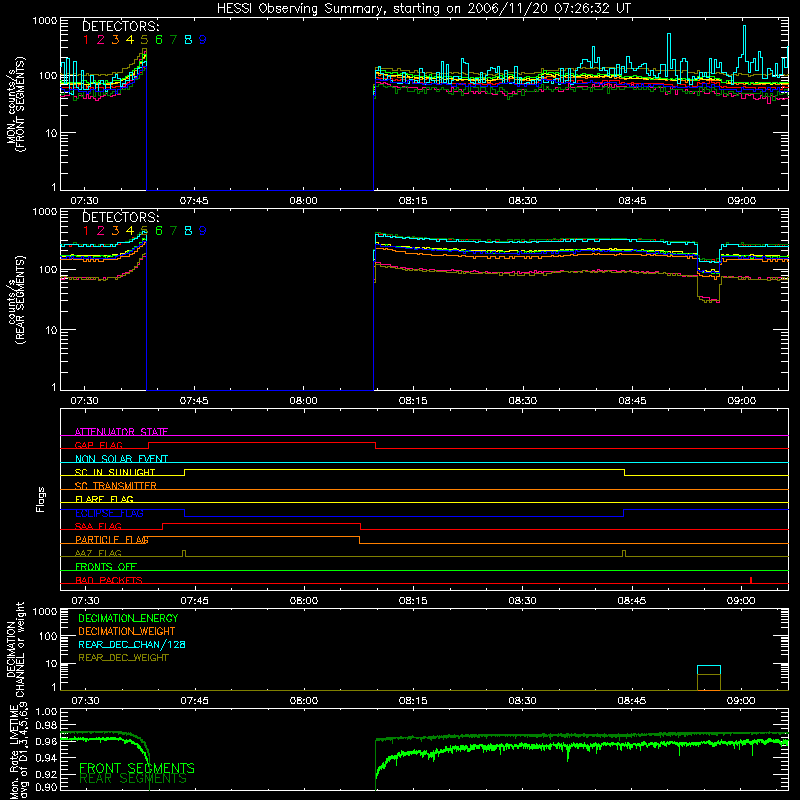Image resolution: width=800 pixels, height=800 pixels.
Task: Click detector 1 in front segments legend
Action: [86, 40]
